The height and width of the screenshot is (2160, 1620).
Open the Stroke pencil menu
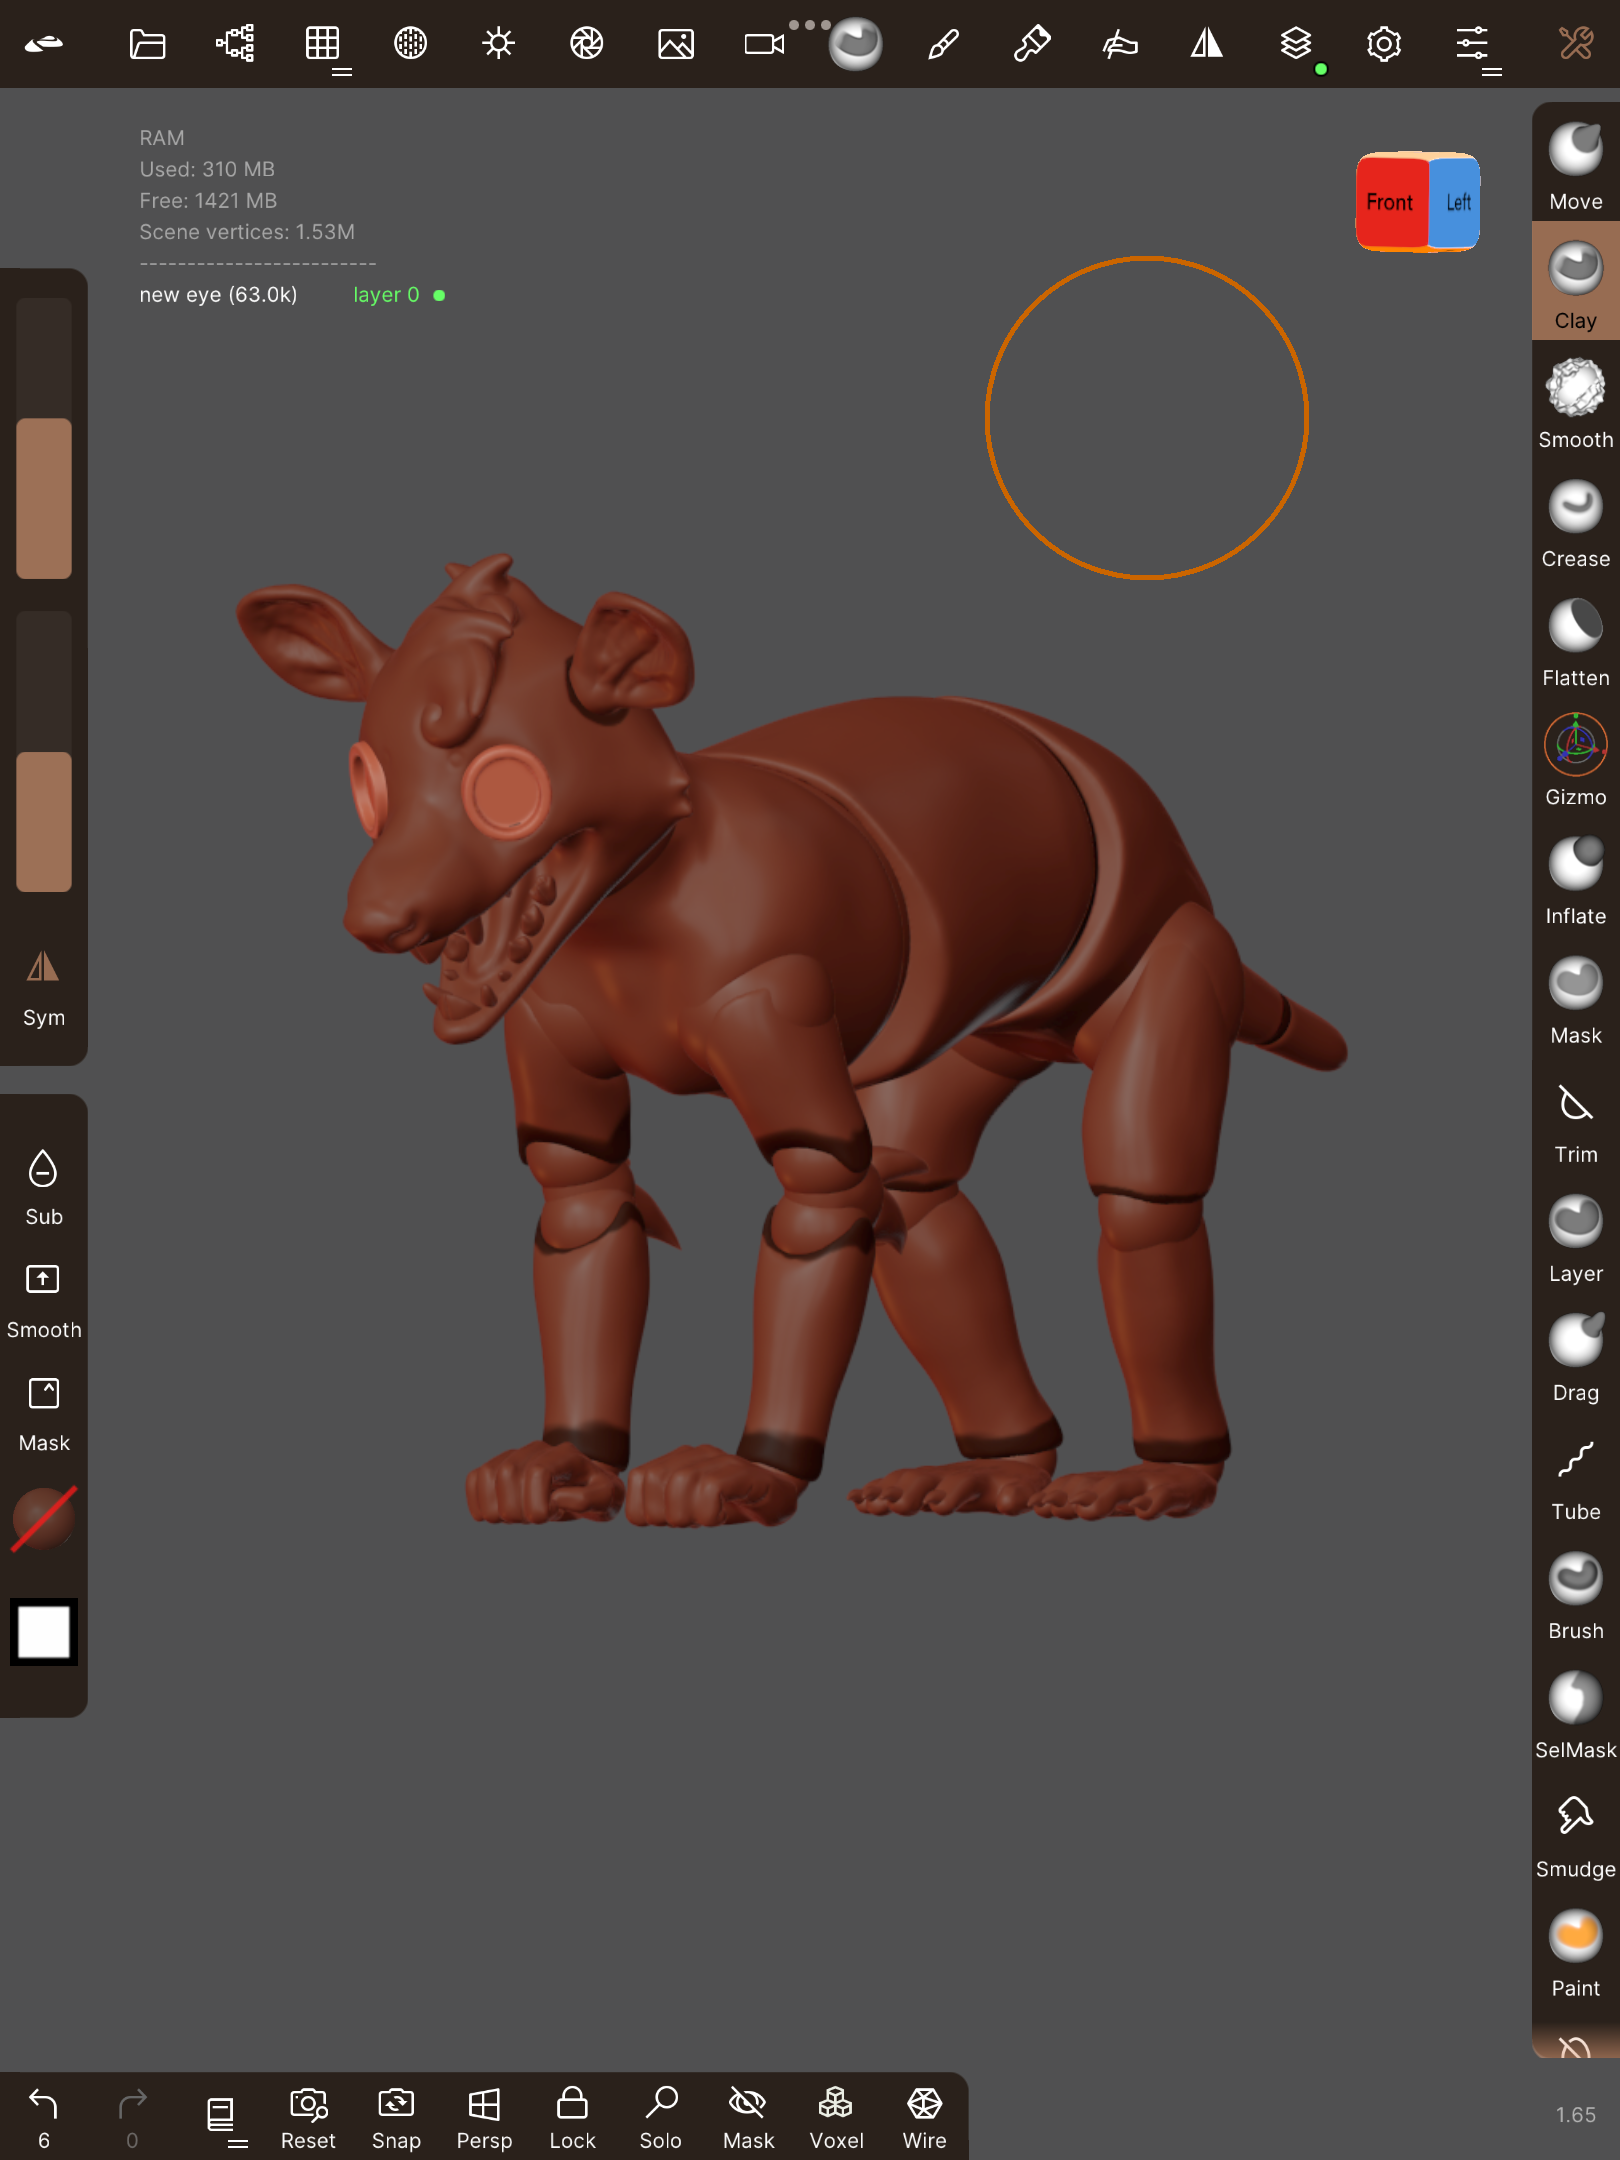[943, 44]
